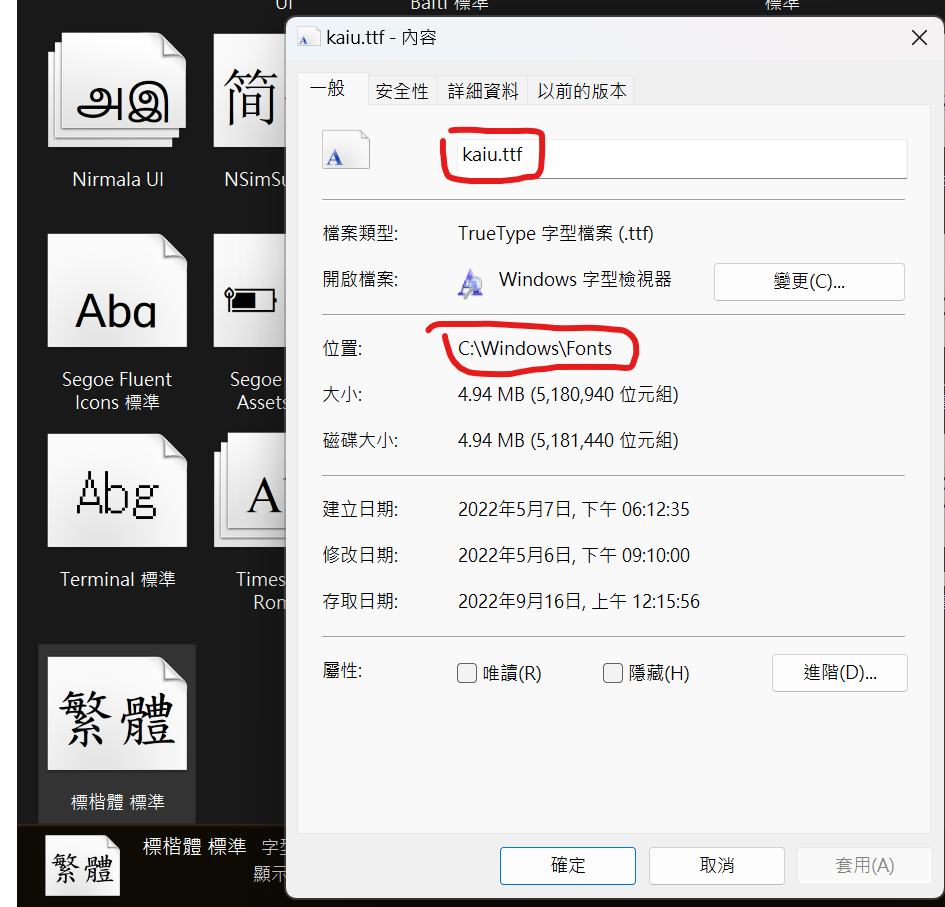Click the 取消 button
This screenshot has height=907, width=945.
pyautogui.click(x=717, y=865)
